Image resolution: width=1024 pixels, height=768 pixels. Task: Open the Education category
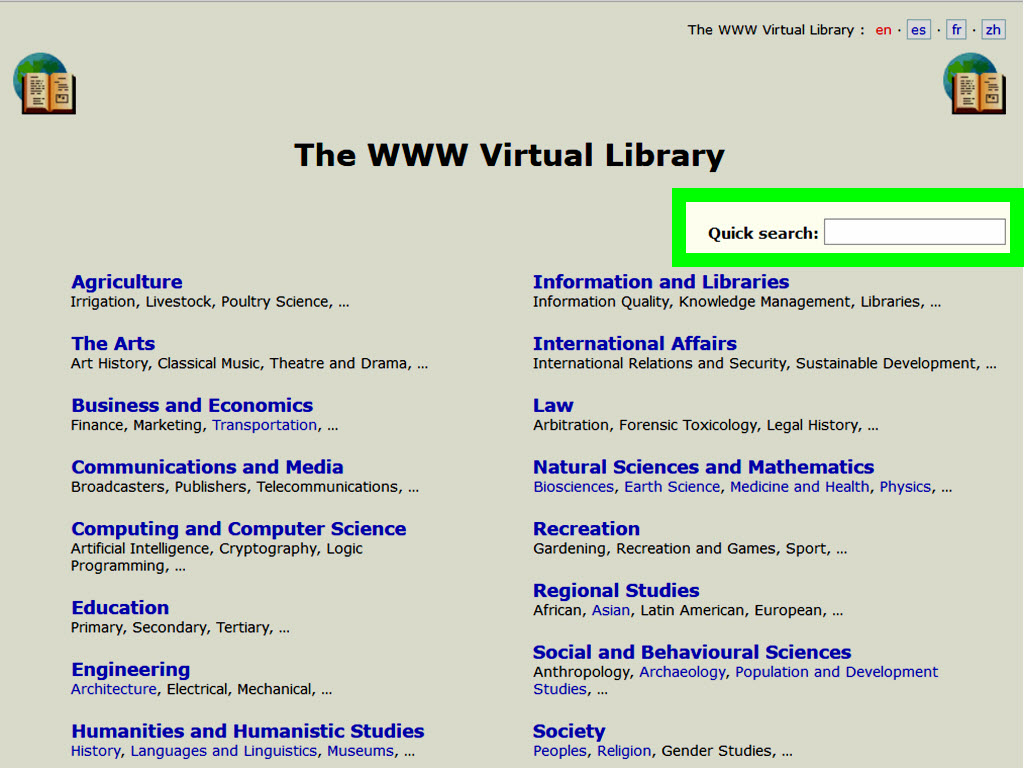coord(120,607)
